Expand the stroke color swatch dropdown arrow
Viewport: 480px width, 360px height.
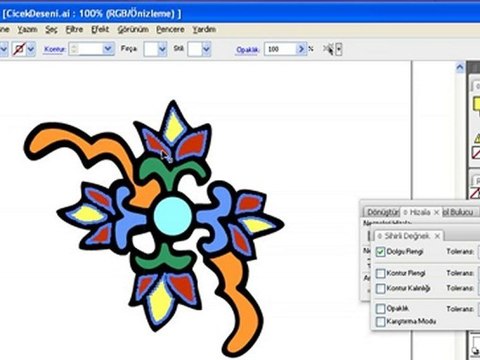click(x=31, y=49)
